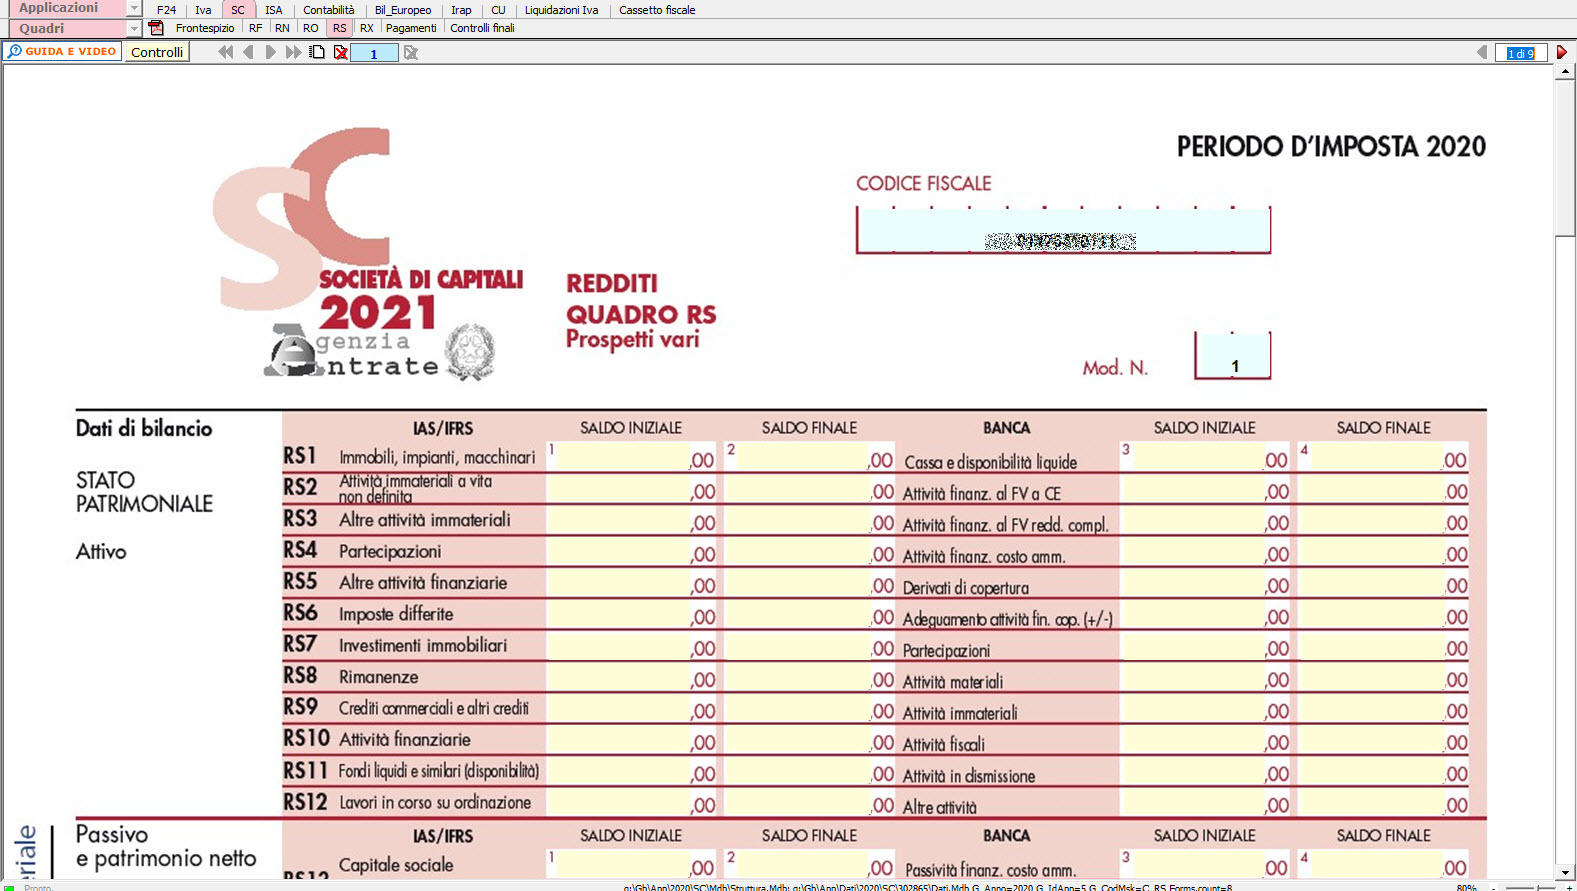The height and width of the screenshot is (891, 1577).
Task: Click the module number field showing 1
Action: click(x=374, y=53)
